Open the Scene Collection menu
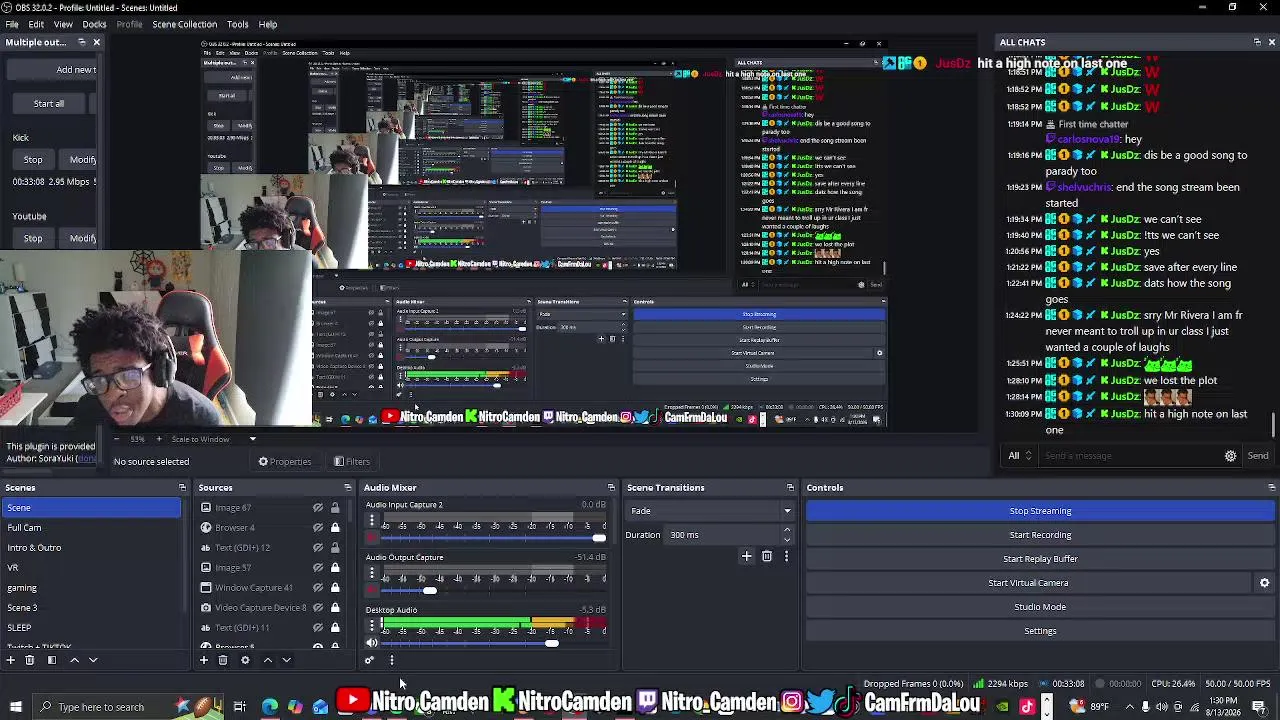The height and width of the screenshot is (720, 1280). point(184,24)
